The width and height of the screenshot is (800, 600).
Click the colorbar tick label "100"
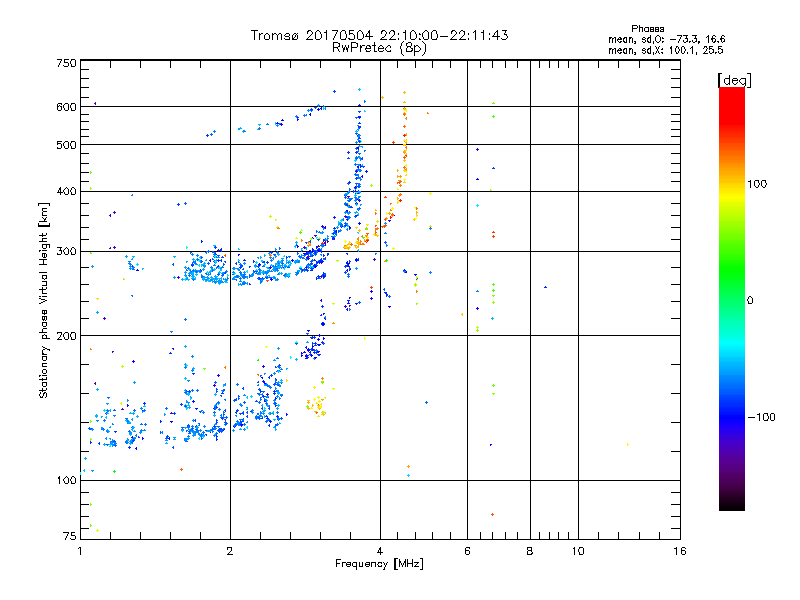click(757, 184)
